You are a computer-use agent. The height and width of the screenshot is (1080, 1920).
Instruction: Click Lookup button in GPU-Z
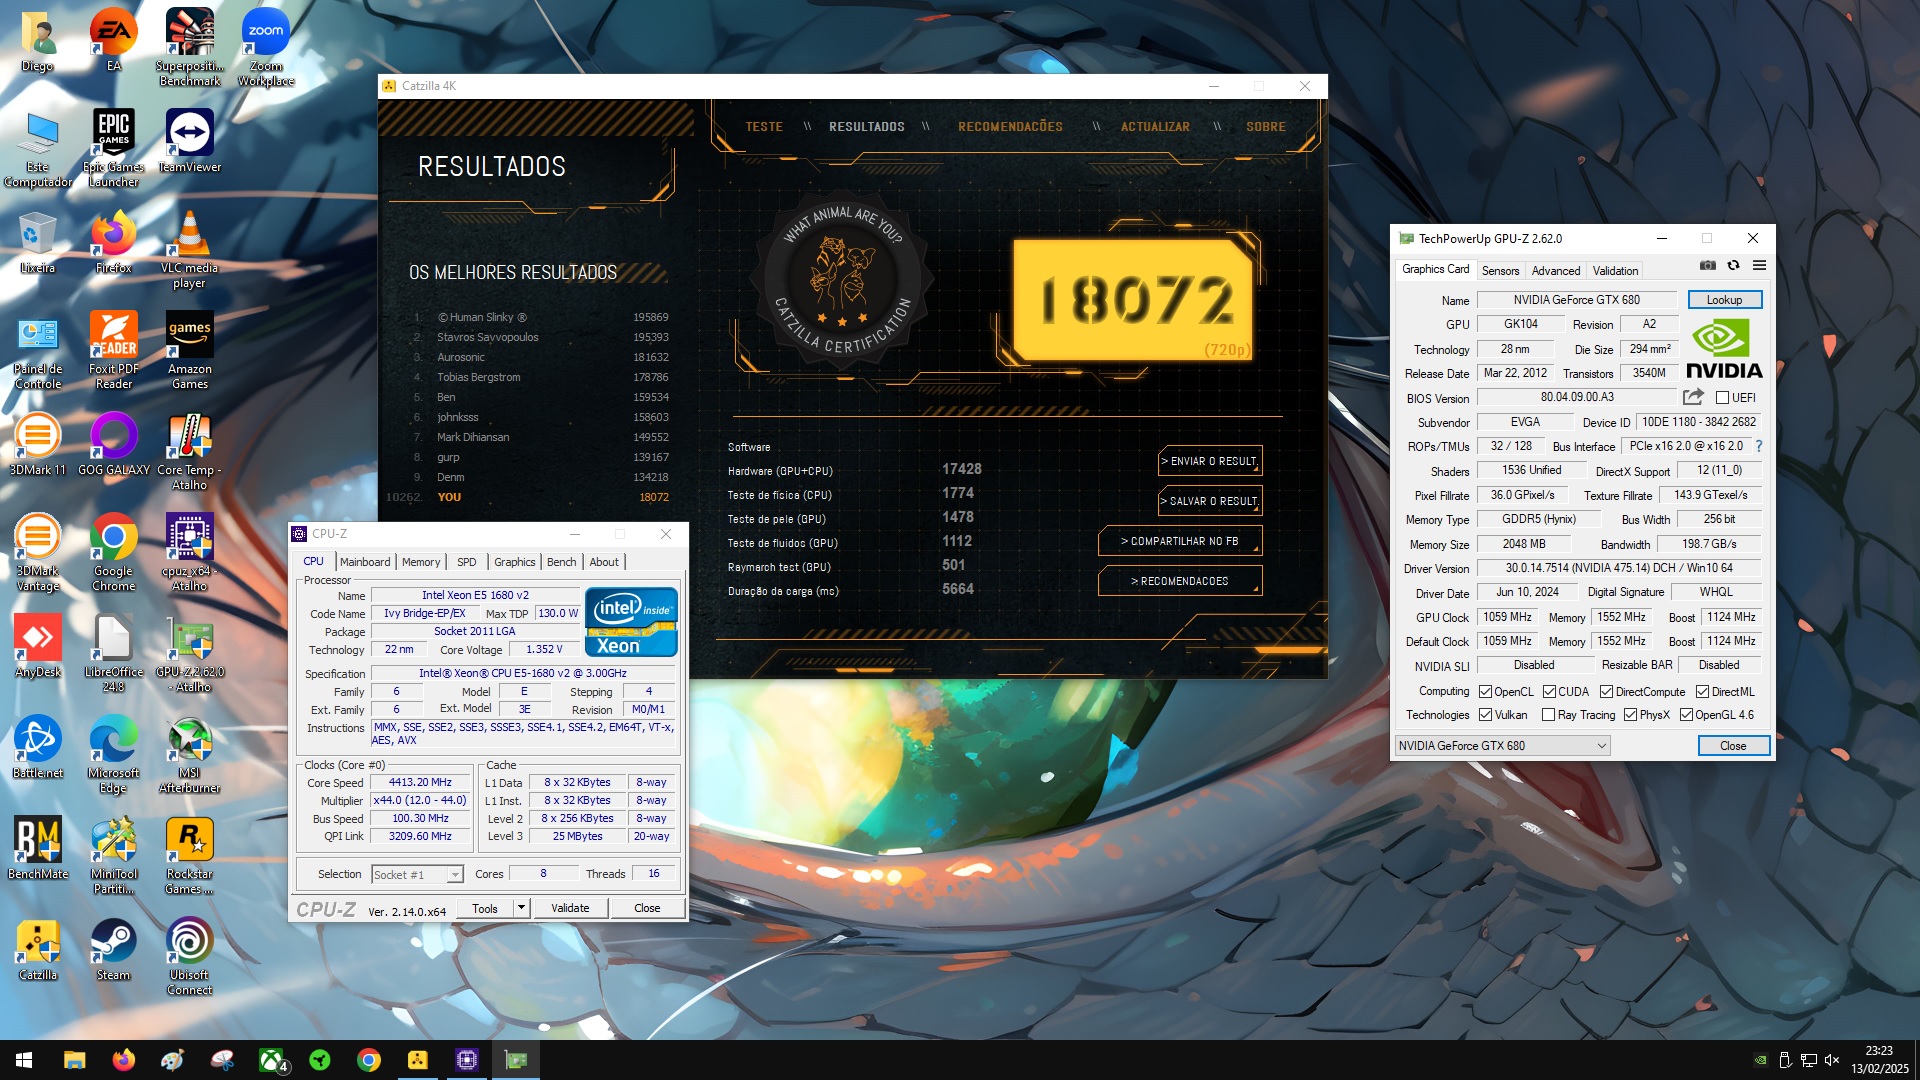(x=1724, y=300)
